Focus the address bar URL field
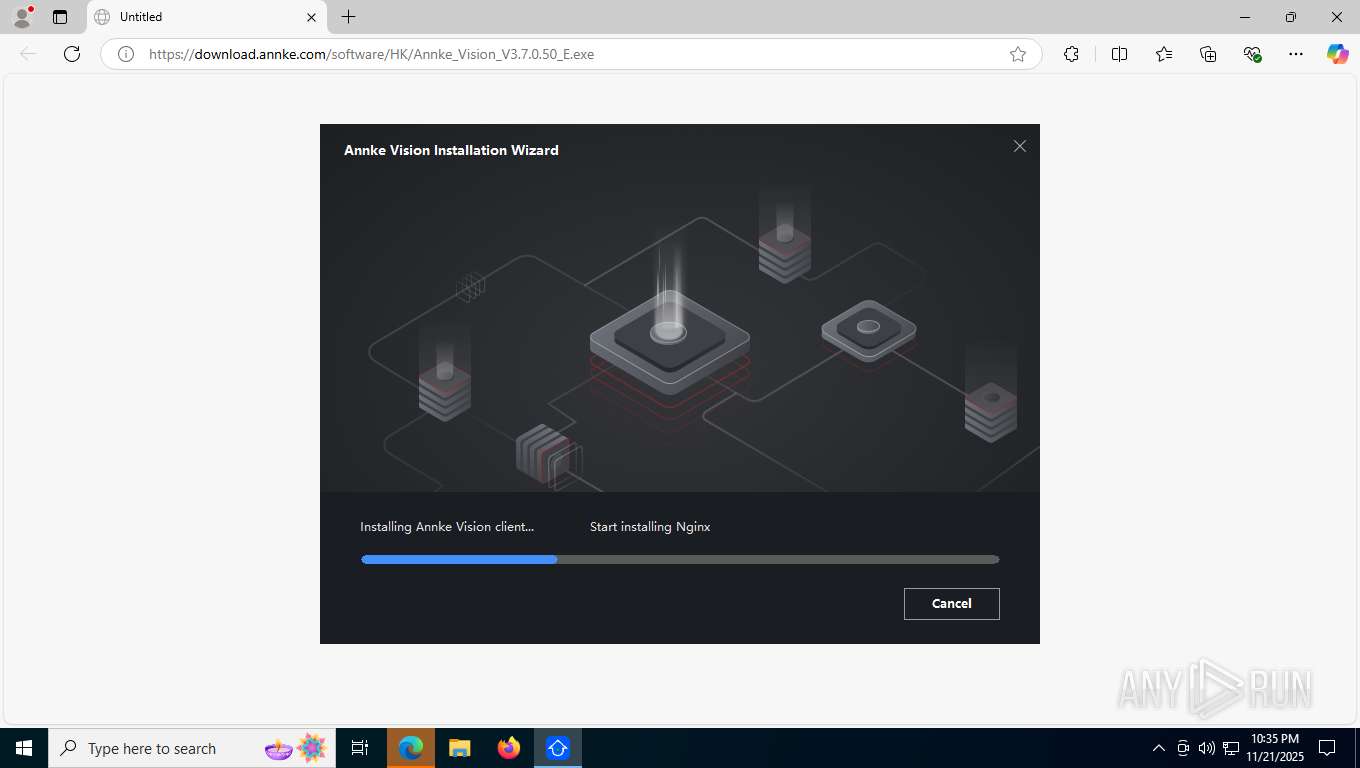The image size is (1360, 768). click(x=570, y=54)
